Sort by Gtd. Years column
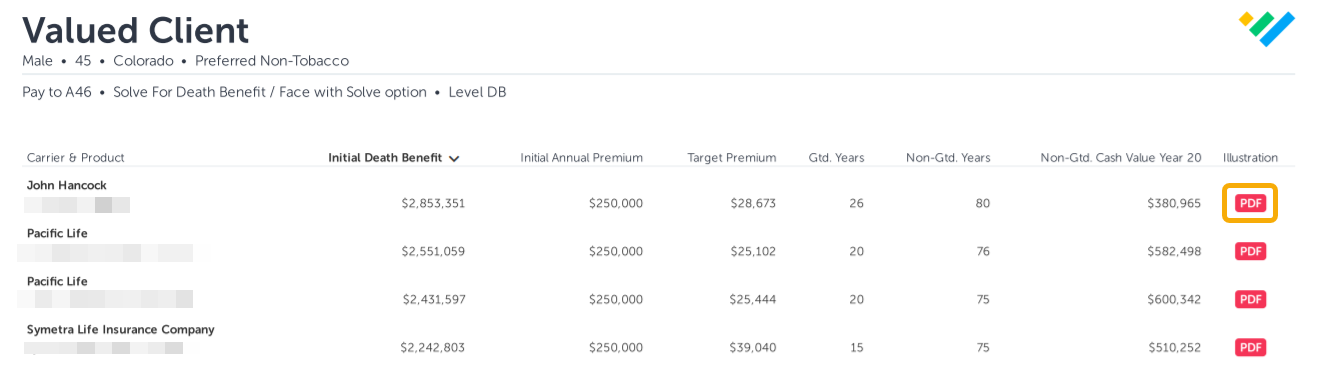The height and width of the screenshot is (389, 1317). pyautogui.click(x=836, y=158)
